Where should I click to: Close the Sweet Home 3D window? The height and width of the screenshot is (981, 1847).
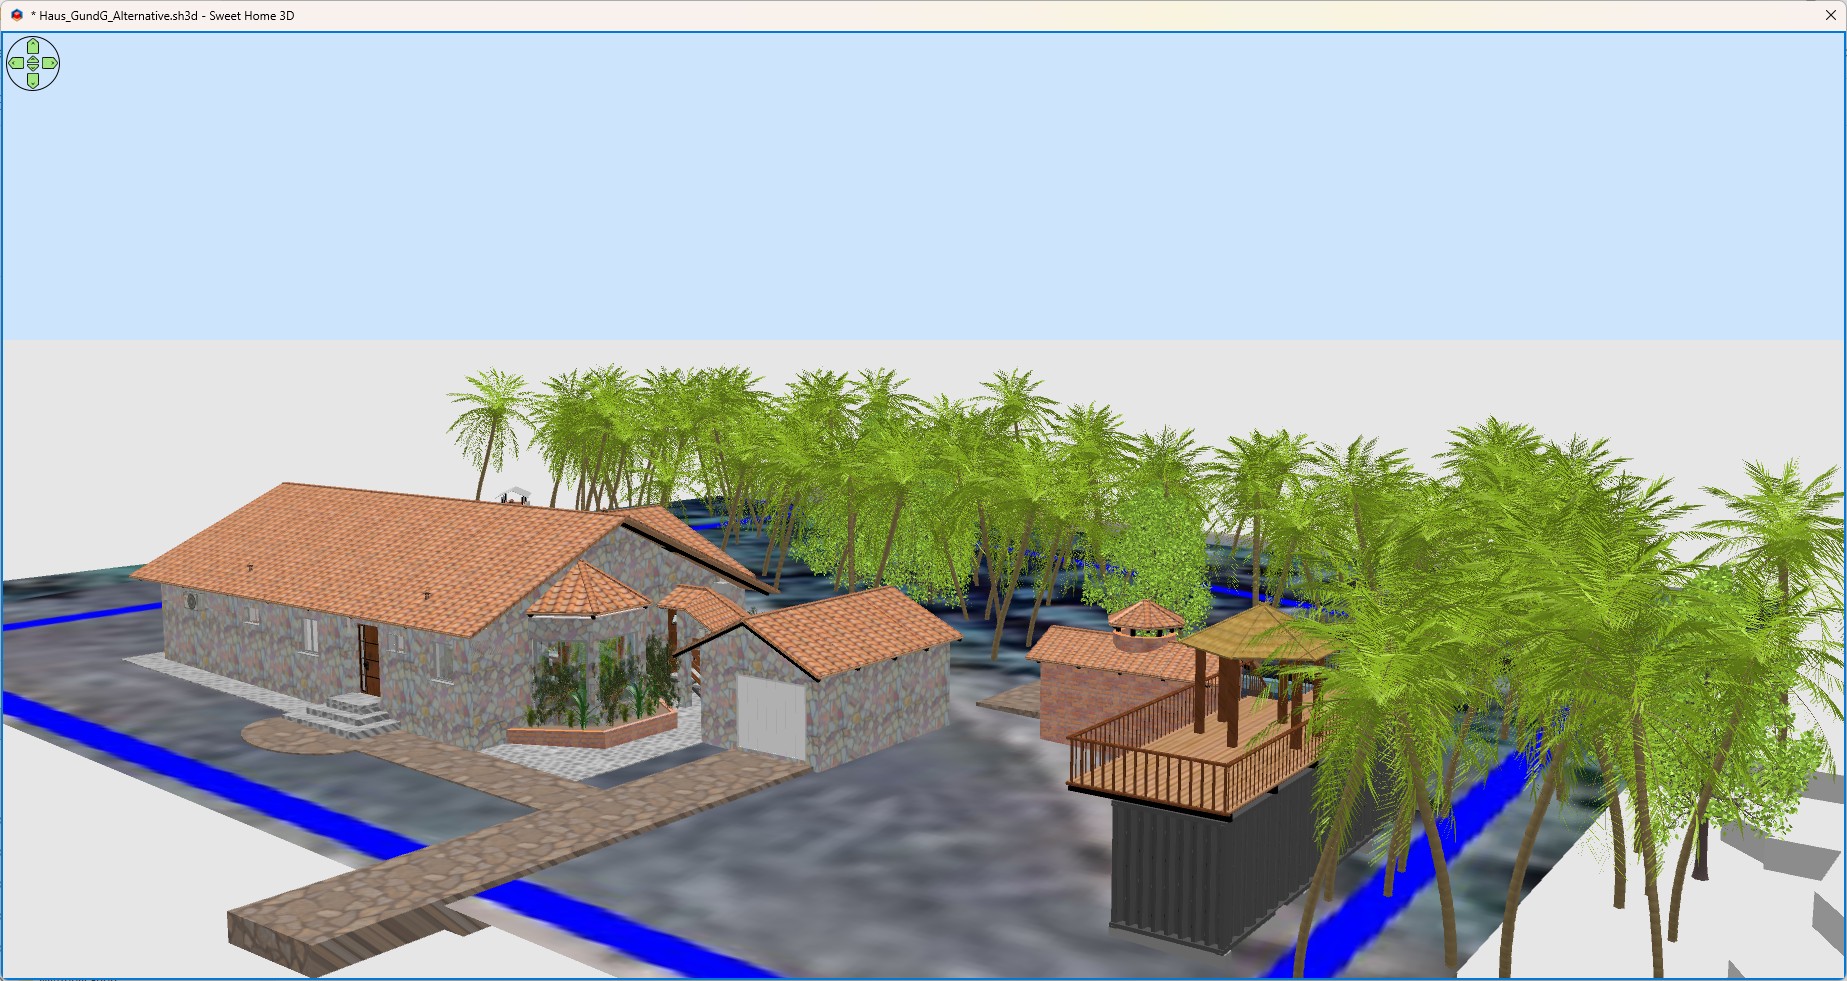(1830, 15)
